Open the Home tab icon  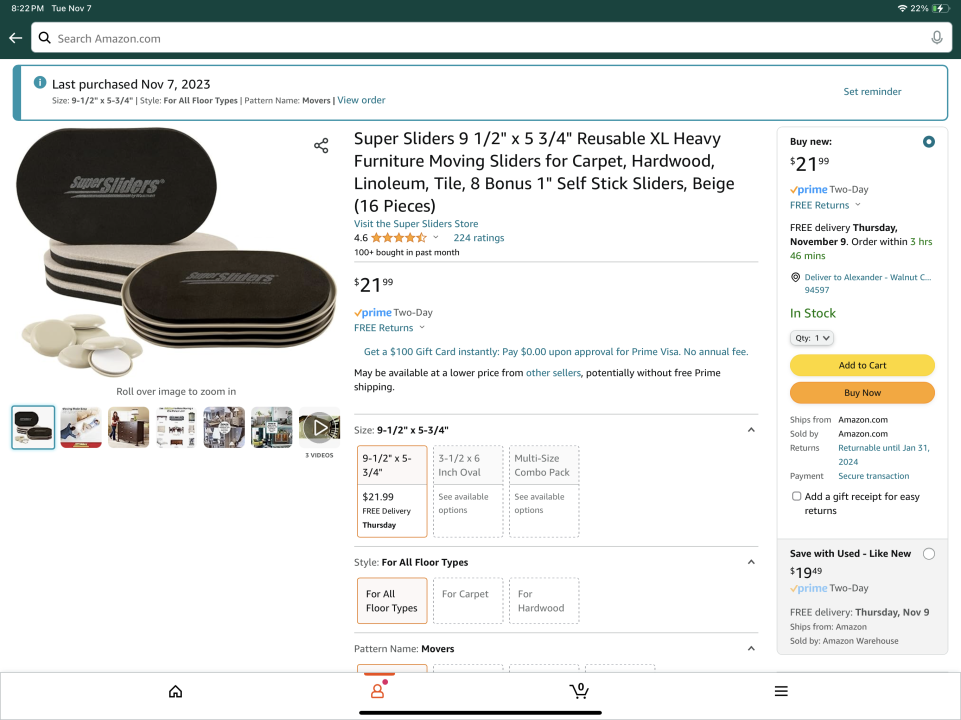176,691
